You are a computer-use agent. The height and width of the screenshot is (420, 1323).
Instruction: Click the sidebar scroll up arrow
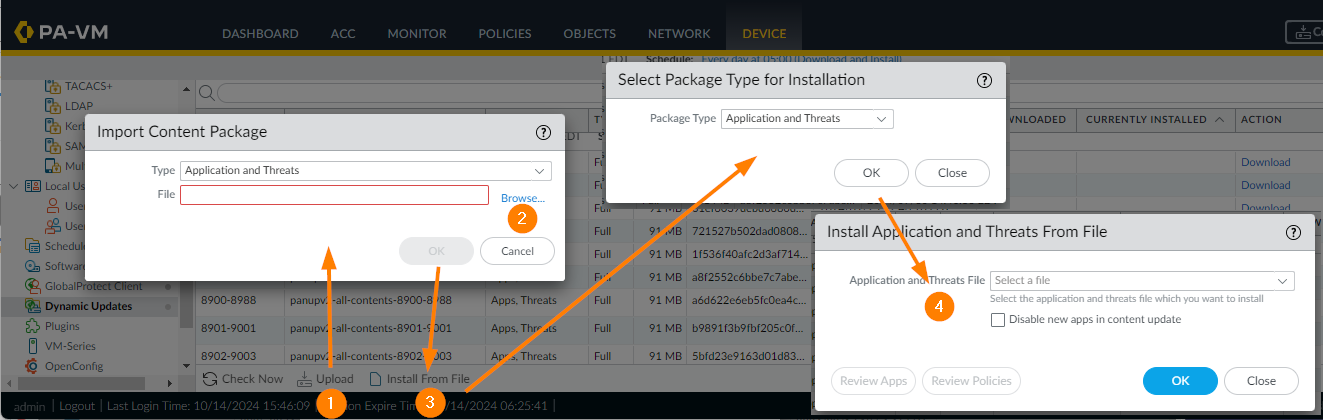click(186, 88)
